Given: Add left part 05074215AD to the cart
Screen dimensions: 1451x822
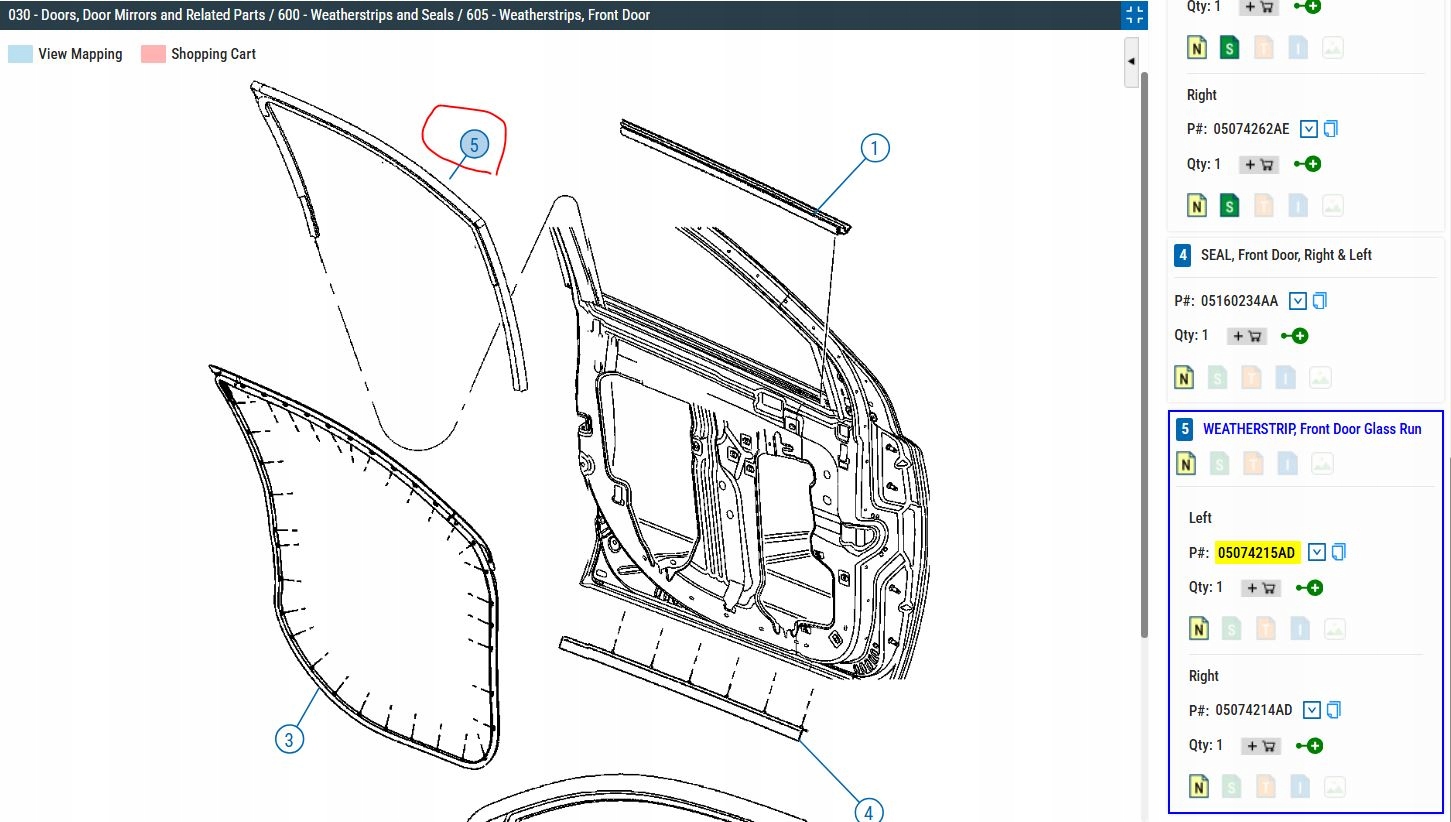Looking at the screenshot, I should (1260, 588).
